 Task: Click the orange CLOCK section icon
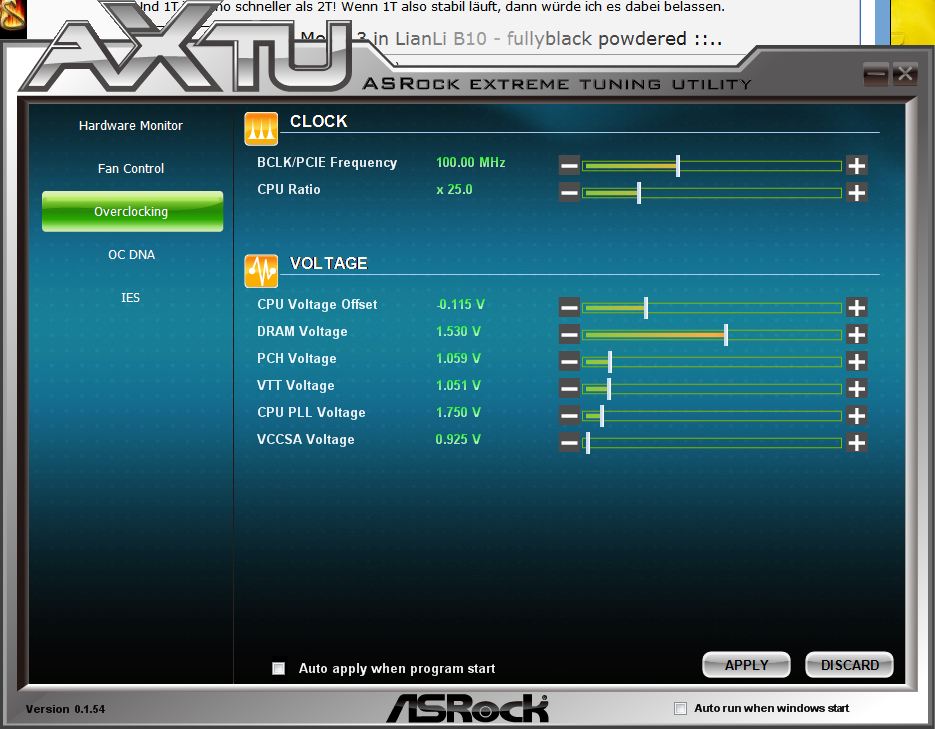click(261, 129)
